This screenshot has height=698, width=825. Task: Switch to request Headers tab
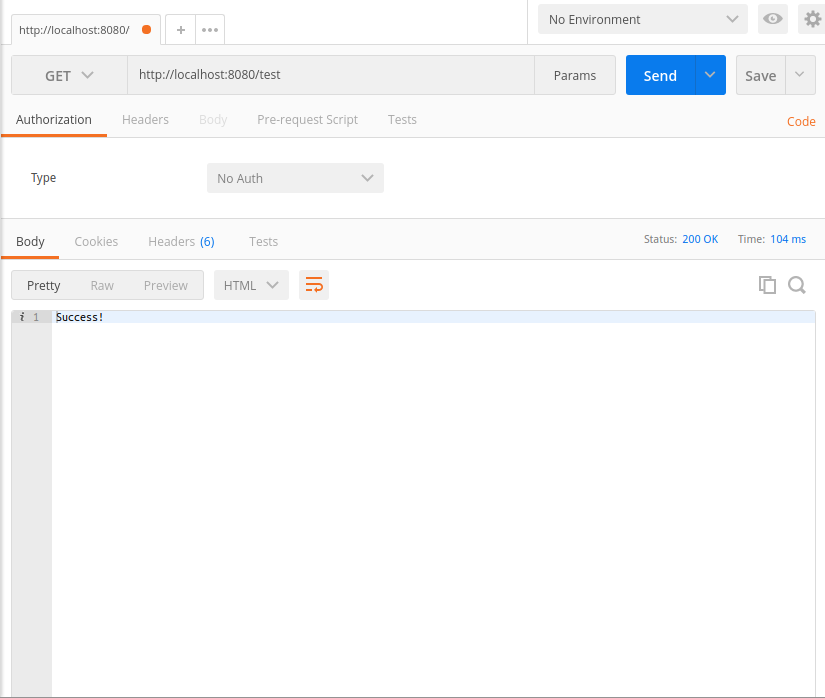tap(145, 119)
